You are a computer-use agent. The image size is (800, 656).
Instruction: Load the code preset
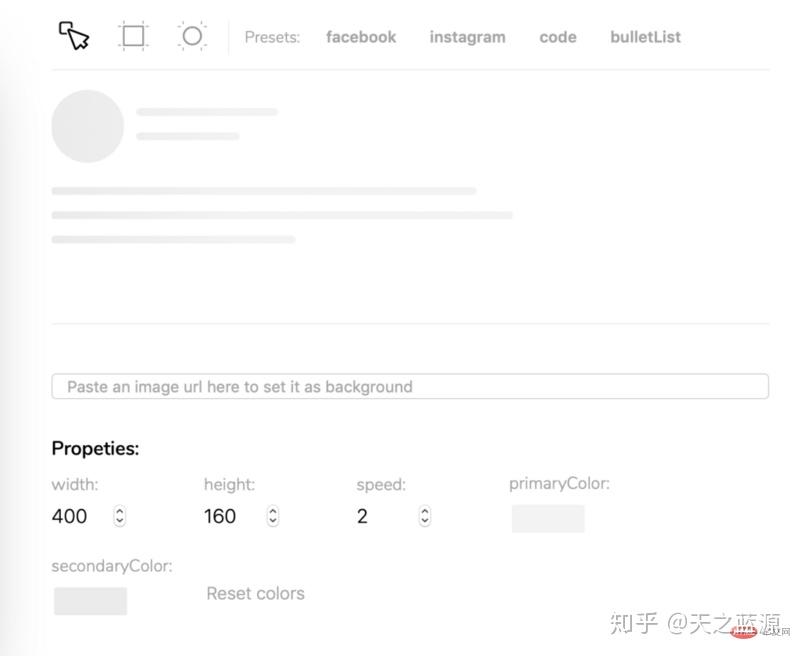[x=557, y=37]
